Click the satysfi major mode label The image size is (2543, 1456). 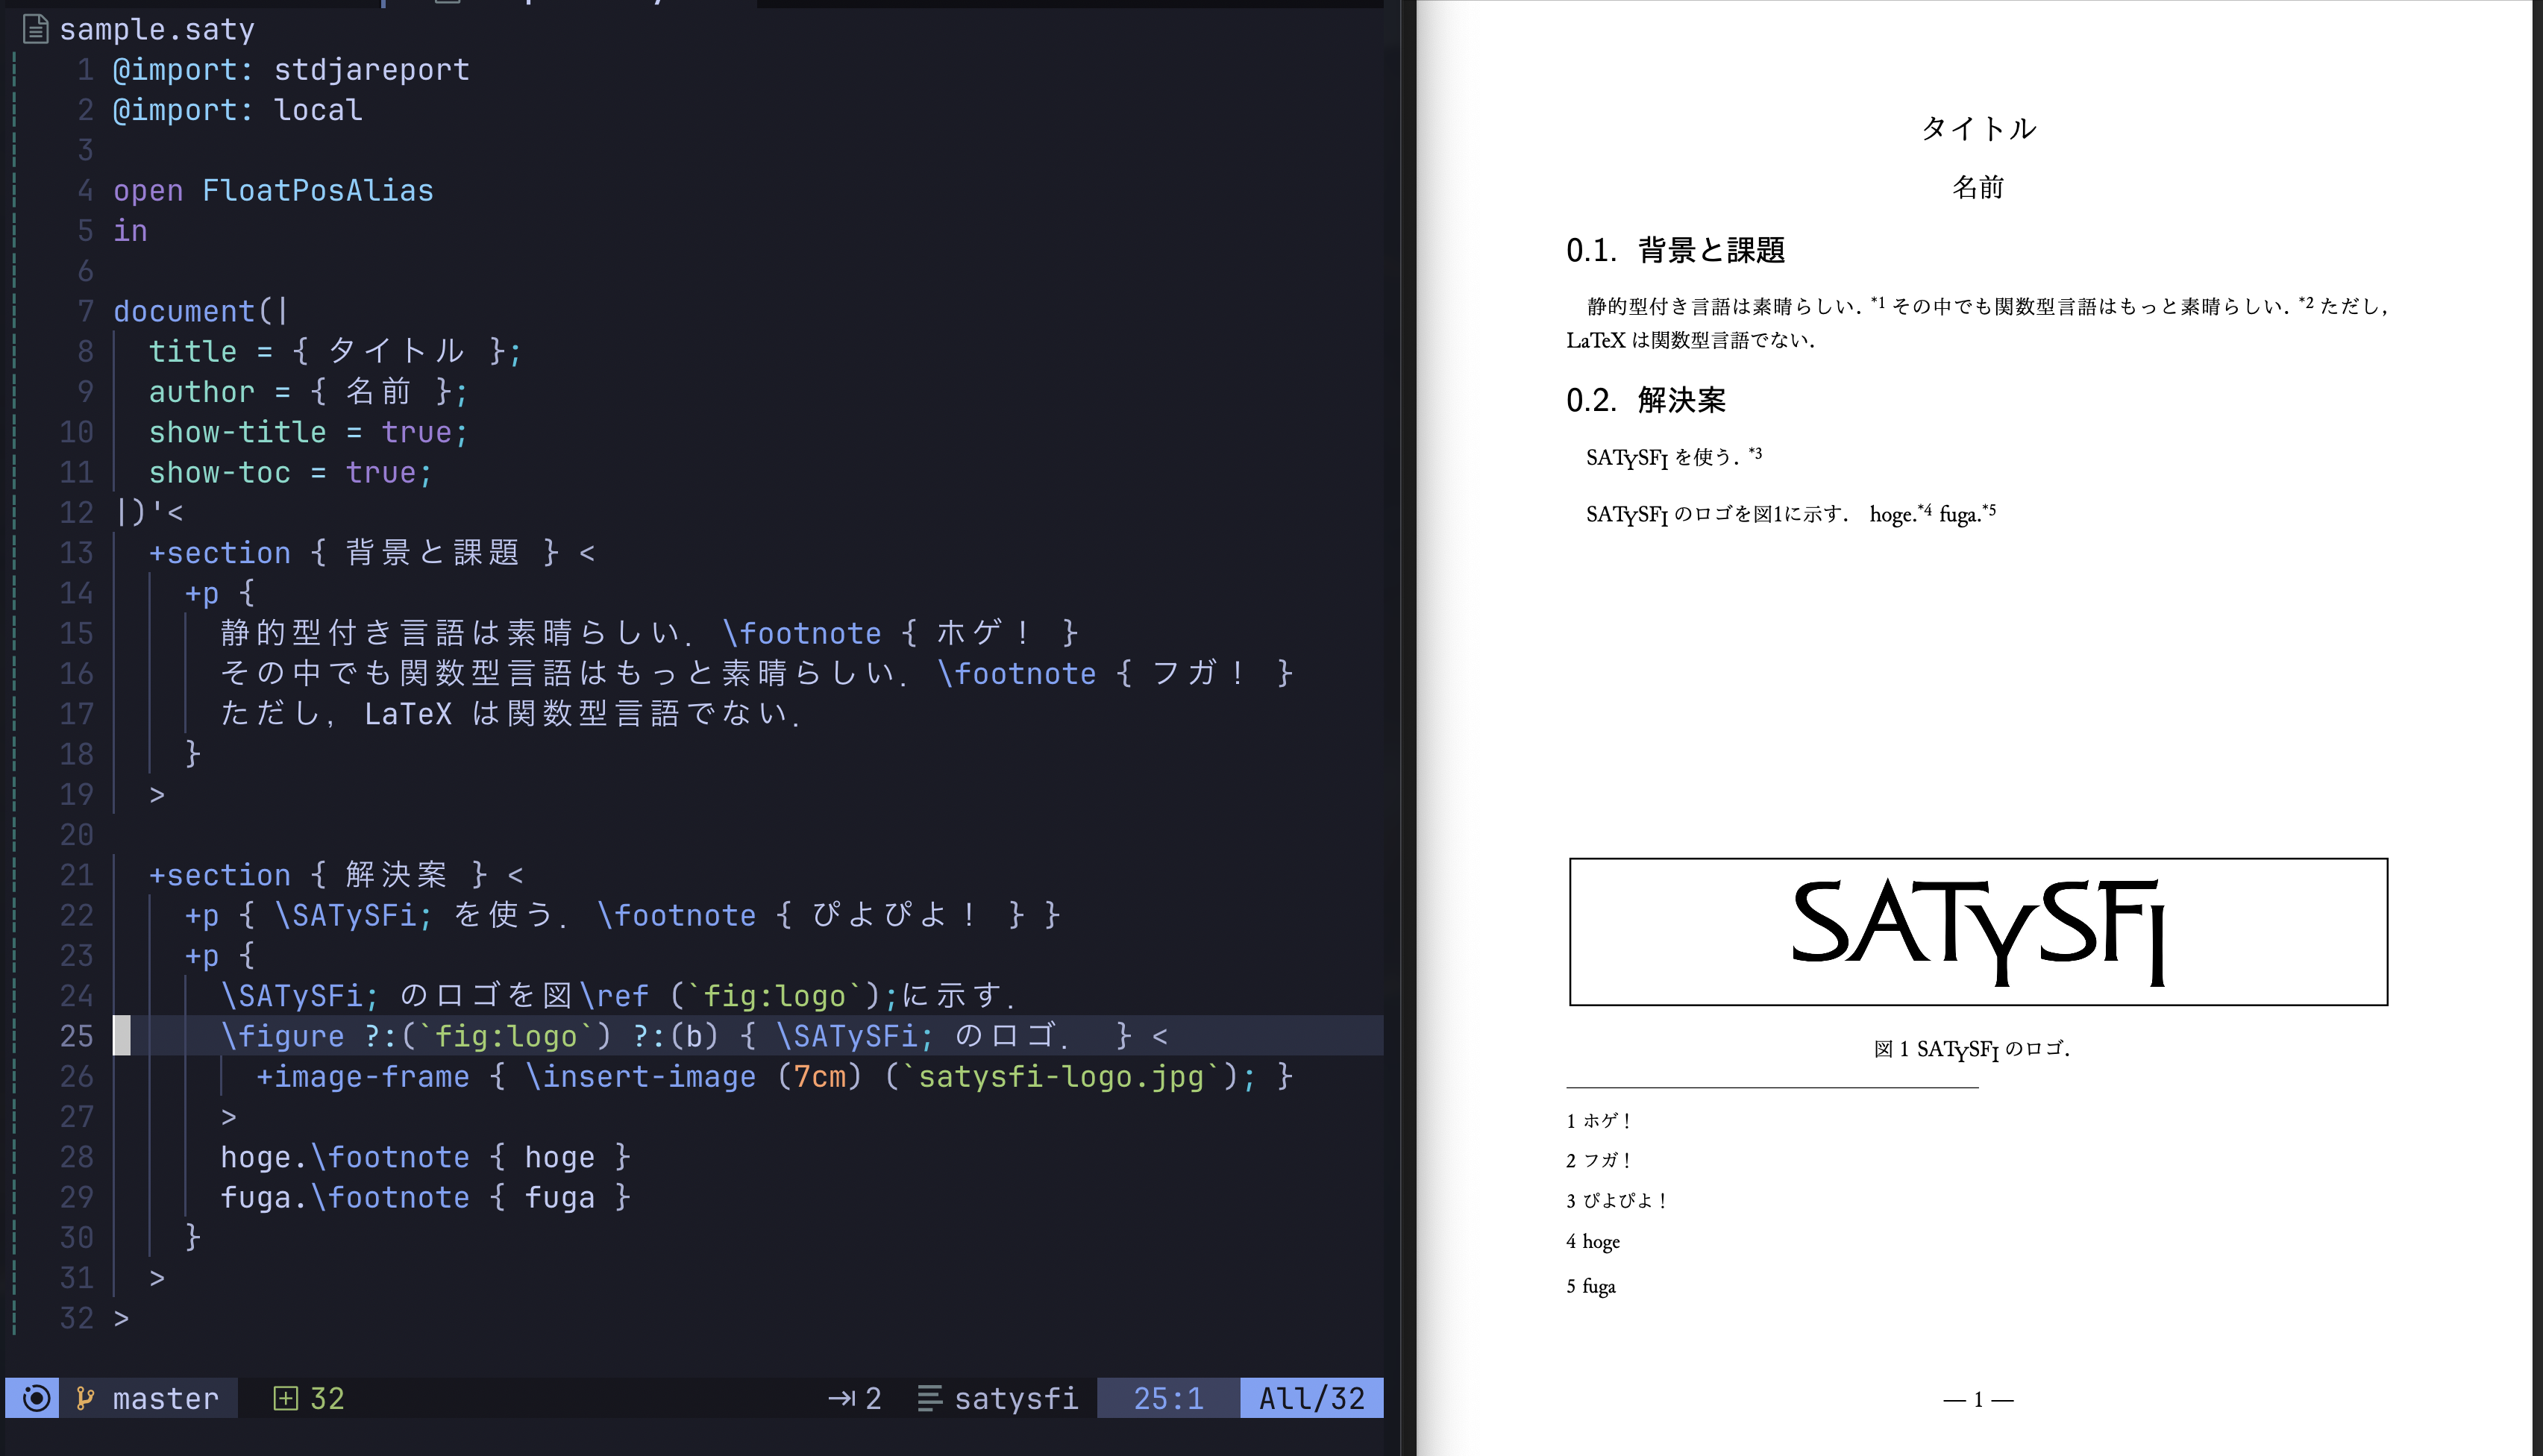coord(1016,1398)
